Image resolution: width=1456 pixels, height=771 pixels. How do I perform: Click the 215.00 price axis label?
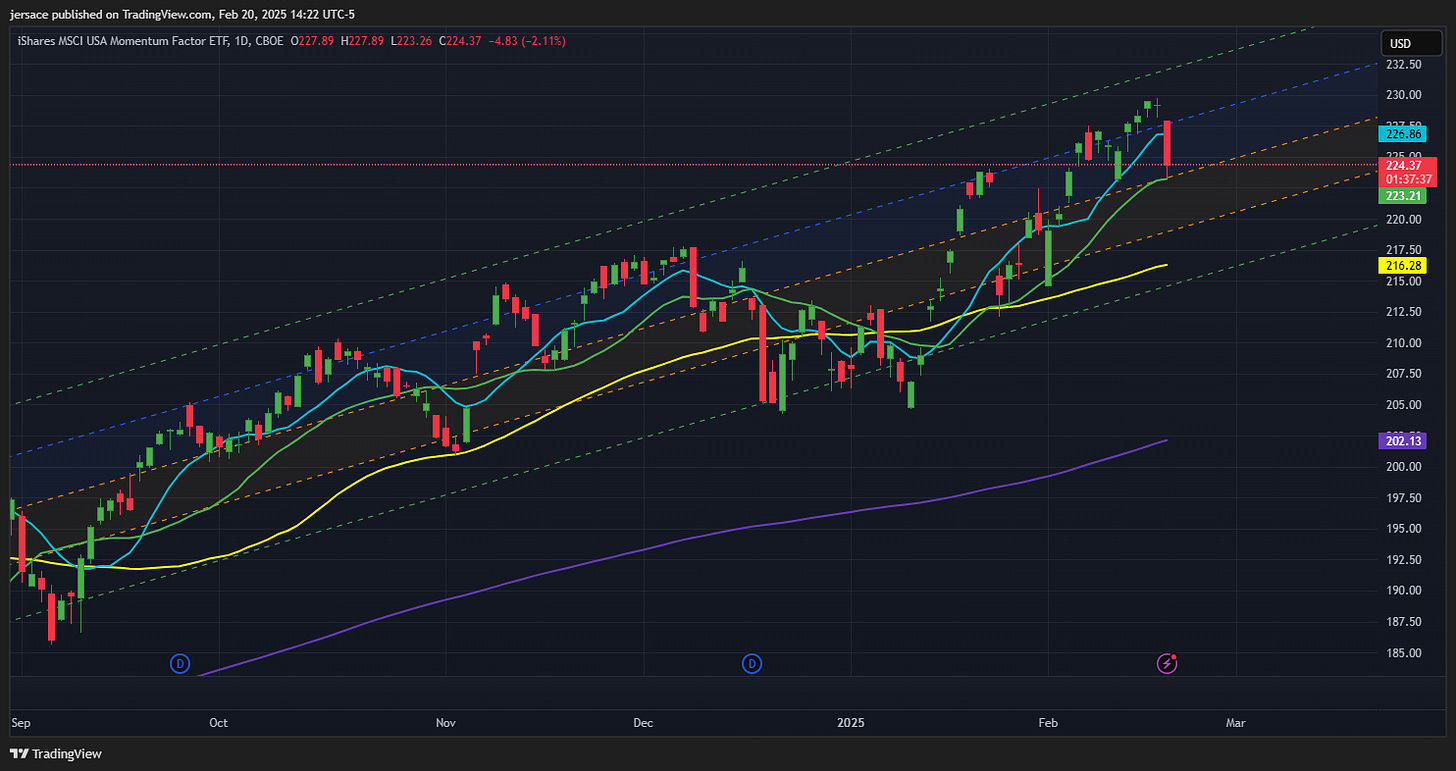coord(1404,282)
